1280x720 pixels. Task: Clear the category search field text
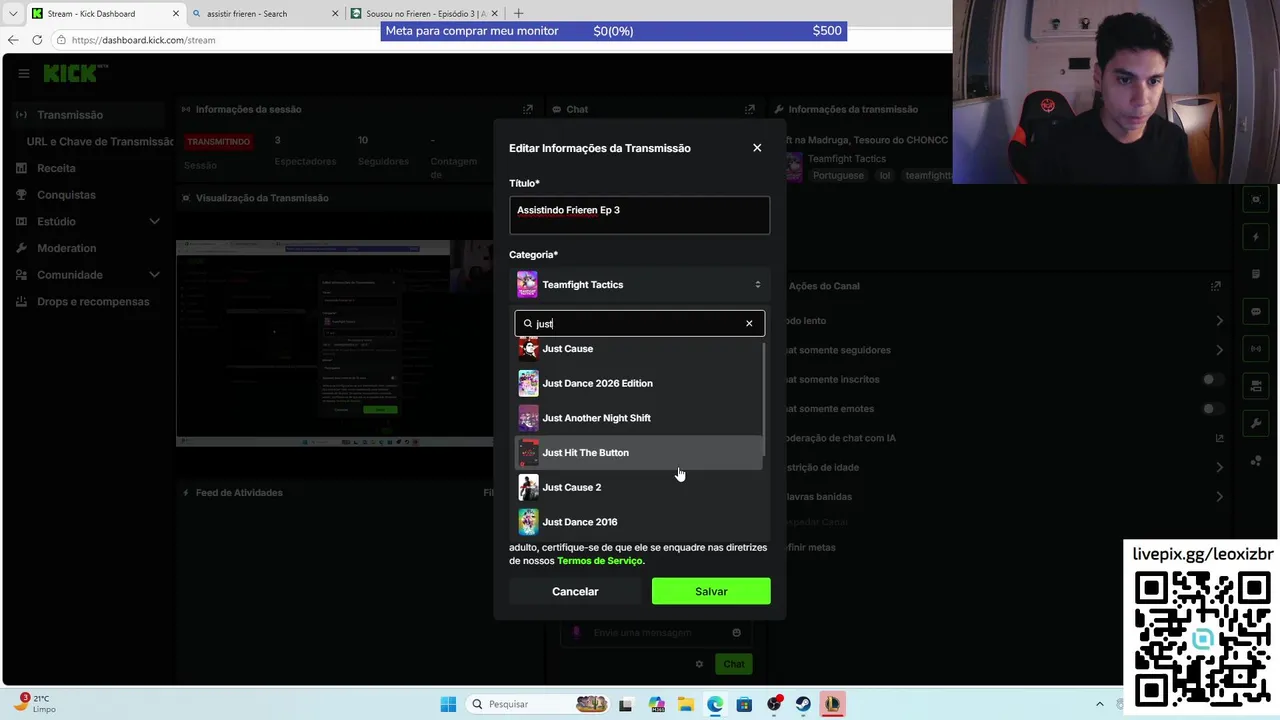click(749, 323)
